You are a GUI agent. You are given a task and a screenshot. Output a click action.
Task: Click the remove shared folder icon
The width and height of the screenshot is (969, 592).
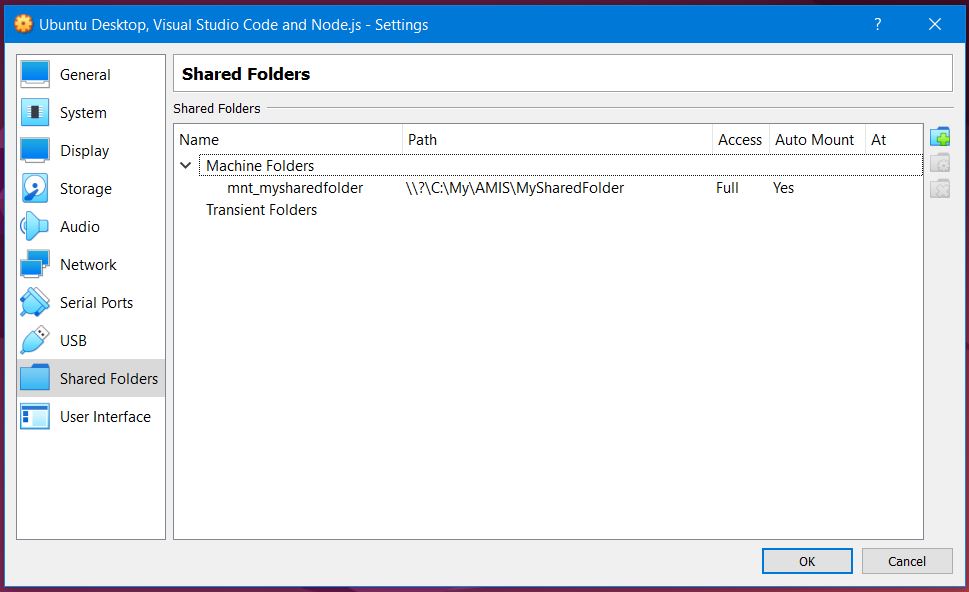[x=940, y=188]
